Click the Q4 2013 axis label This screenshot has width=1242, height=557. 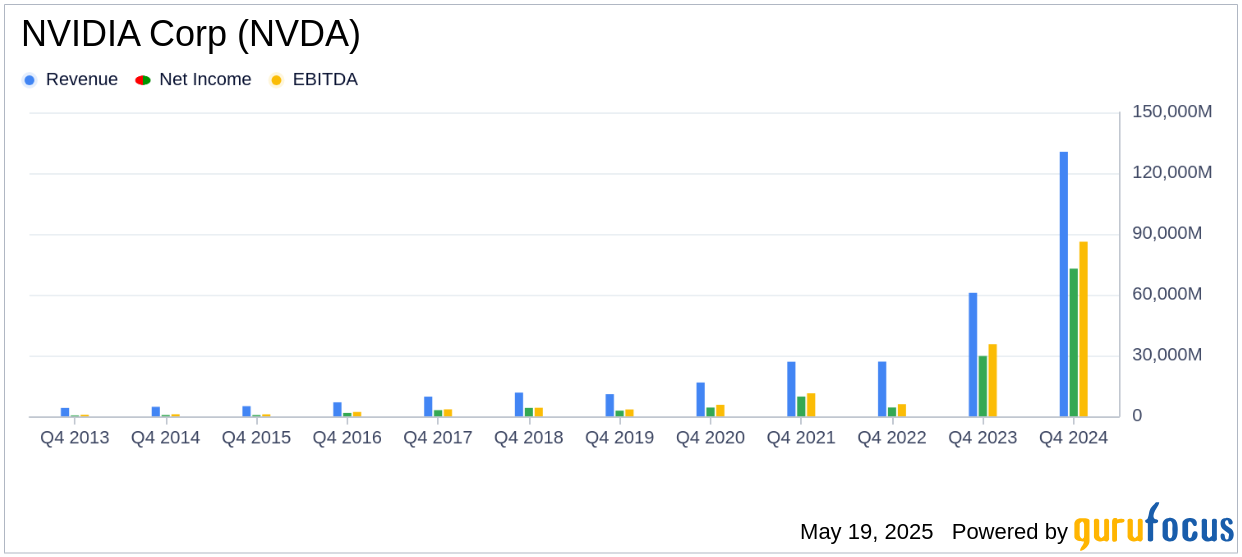pyautogui.click(x=75, y=438)
